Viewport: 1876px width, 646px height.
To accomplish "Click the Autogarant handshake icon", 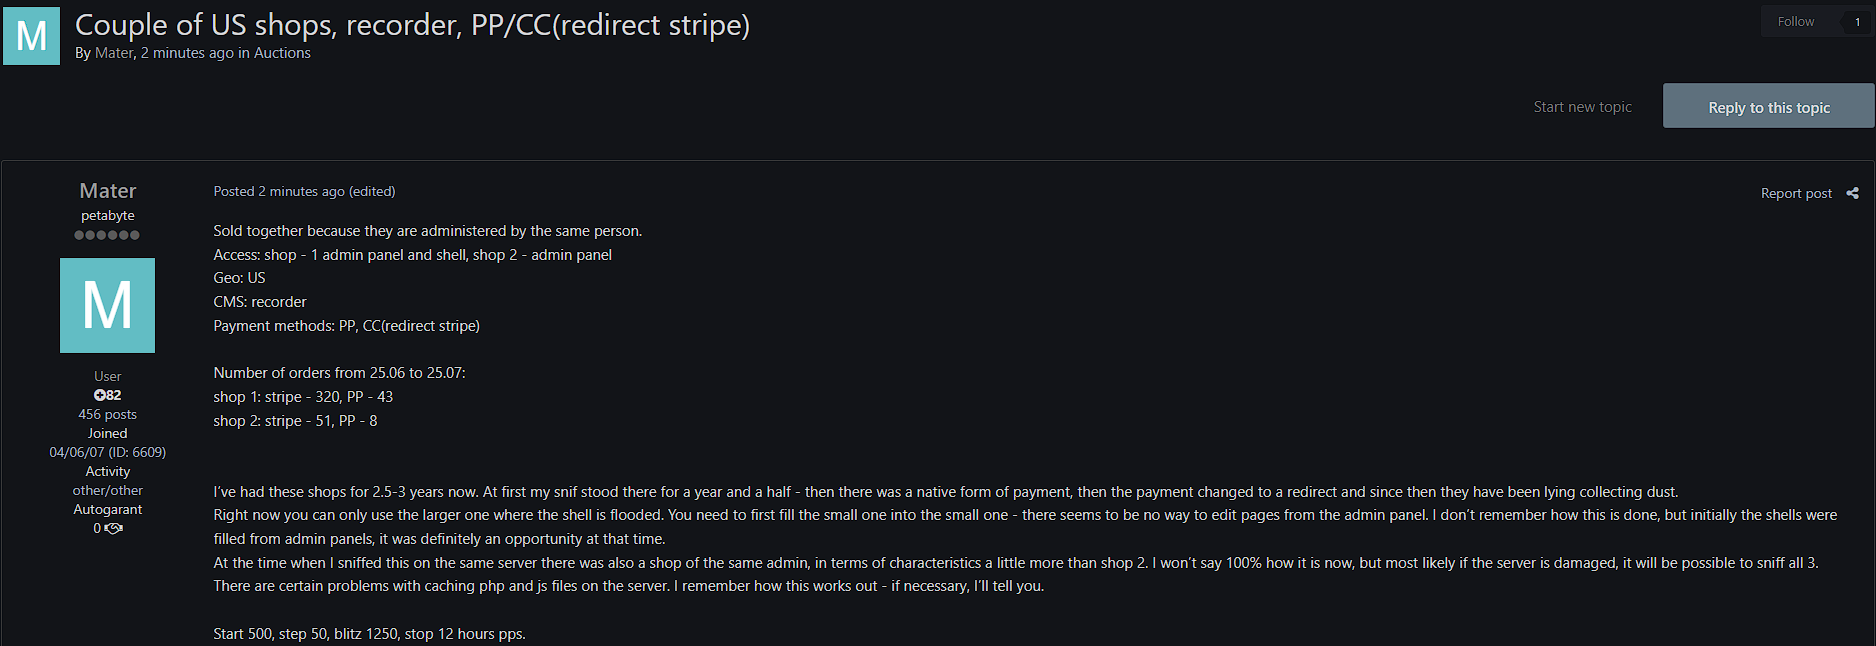I will click(x=114, y=528).
